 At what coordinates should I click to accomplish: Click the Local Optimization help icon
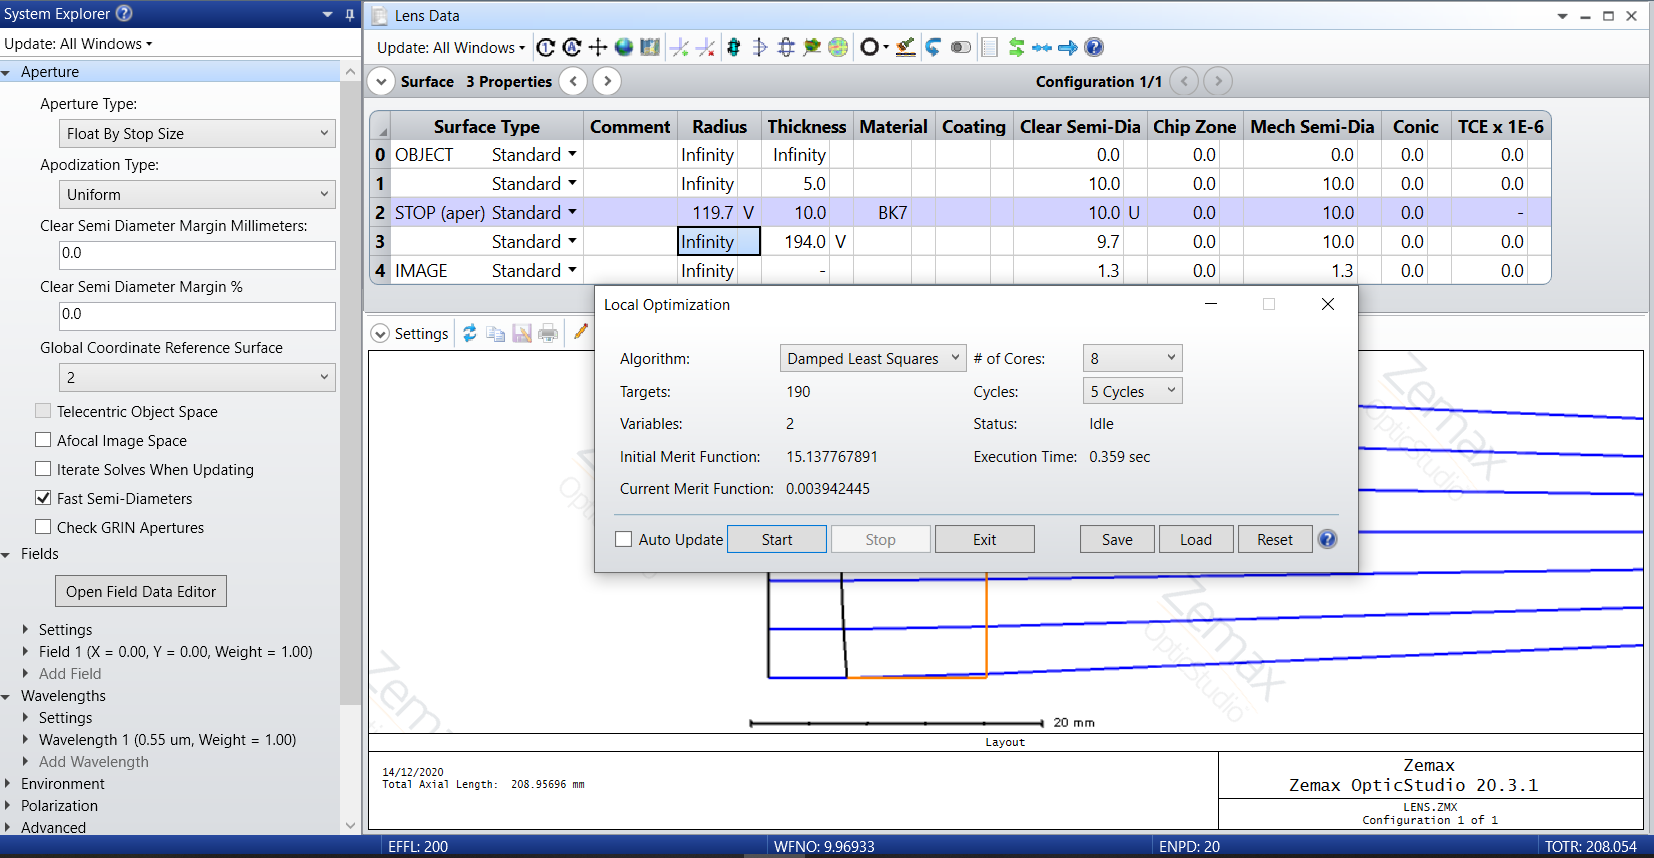1327,539
